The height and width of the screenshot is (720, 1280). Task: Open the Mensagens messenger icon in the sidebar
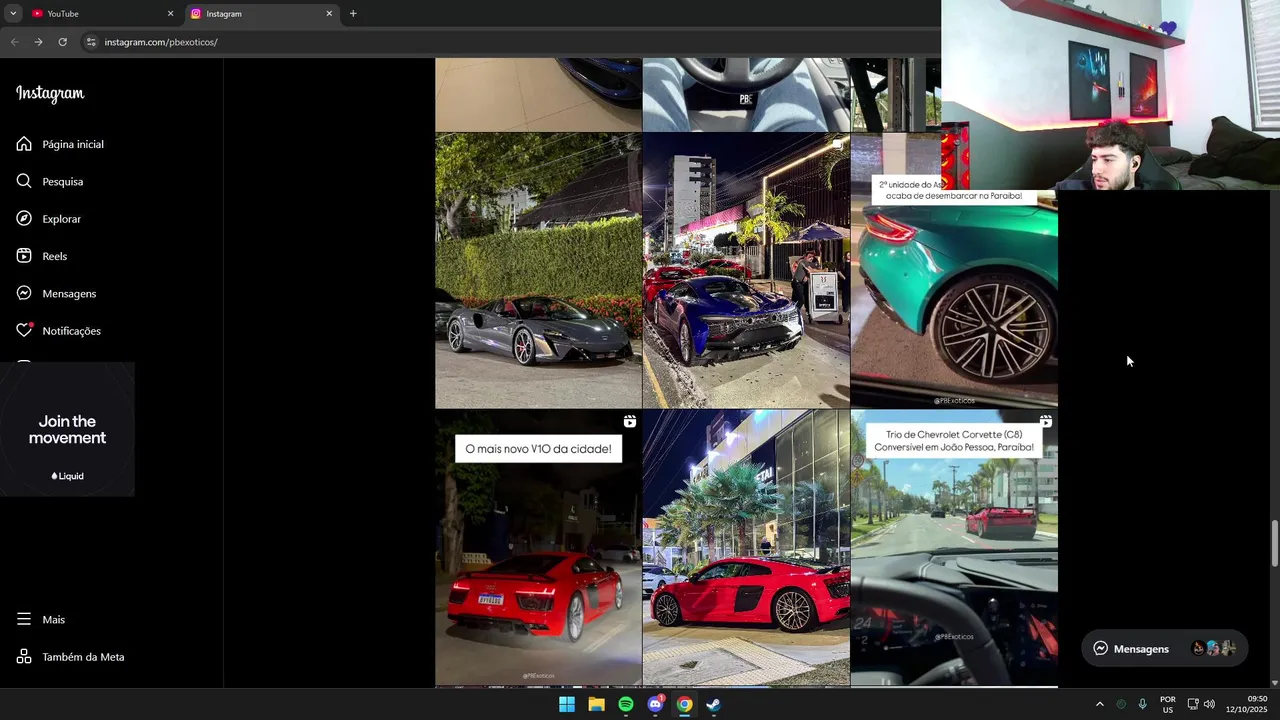click(x=24, y=293)
